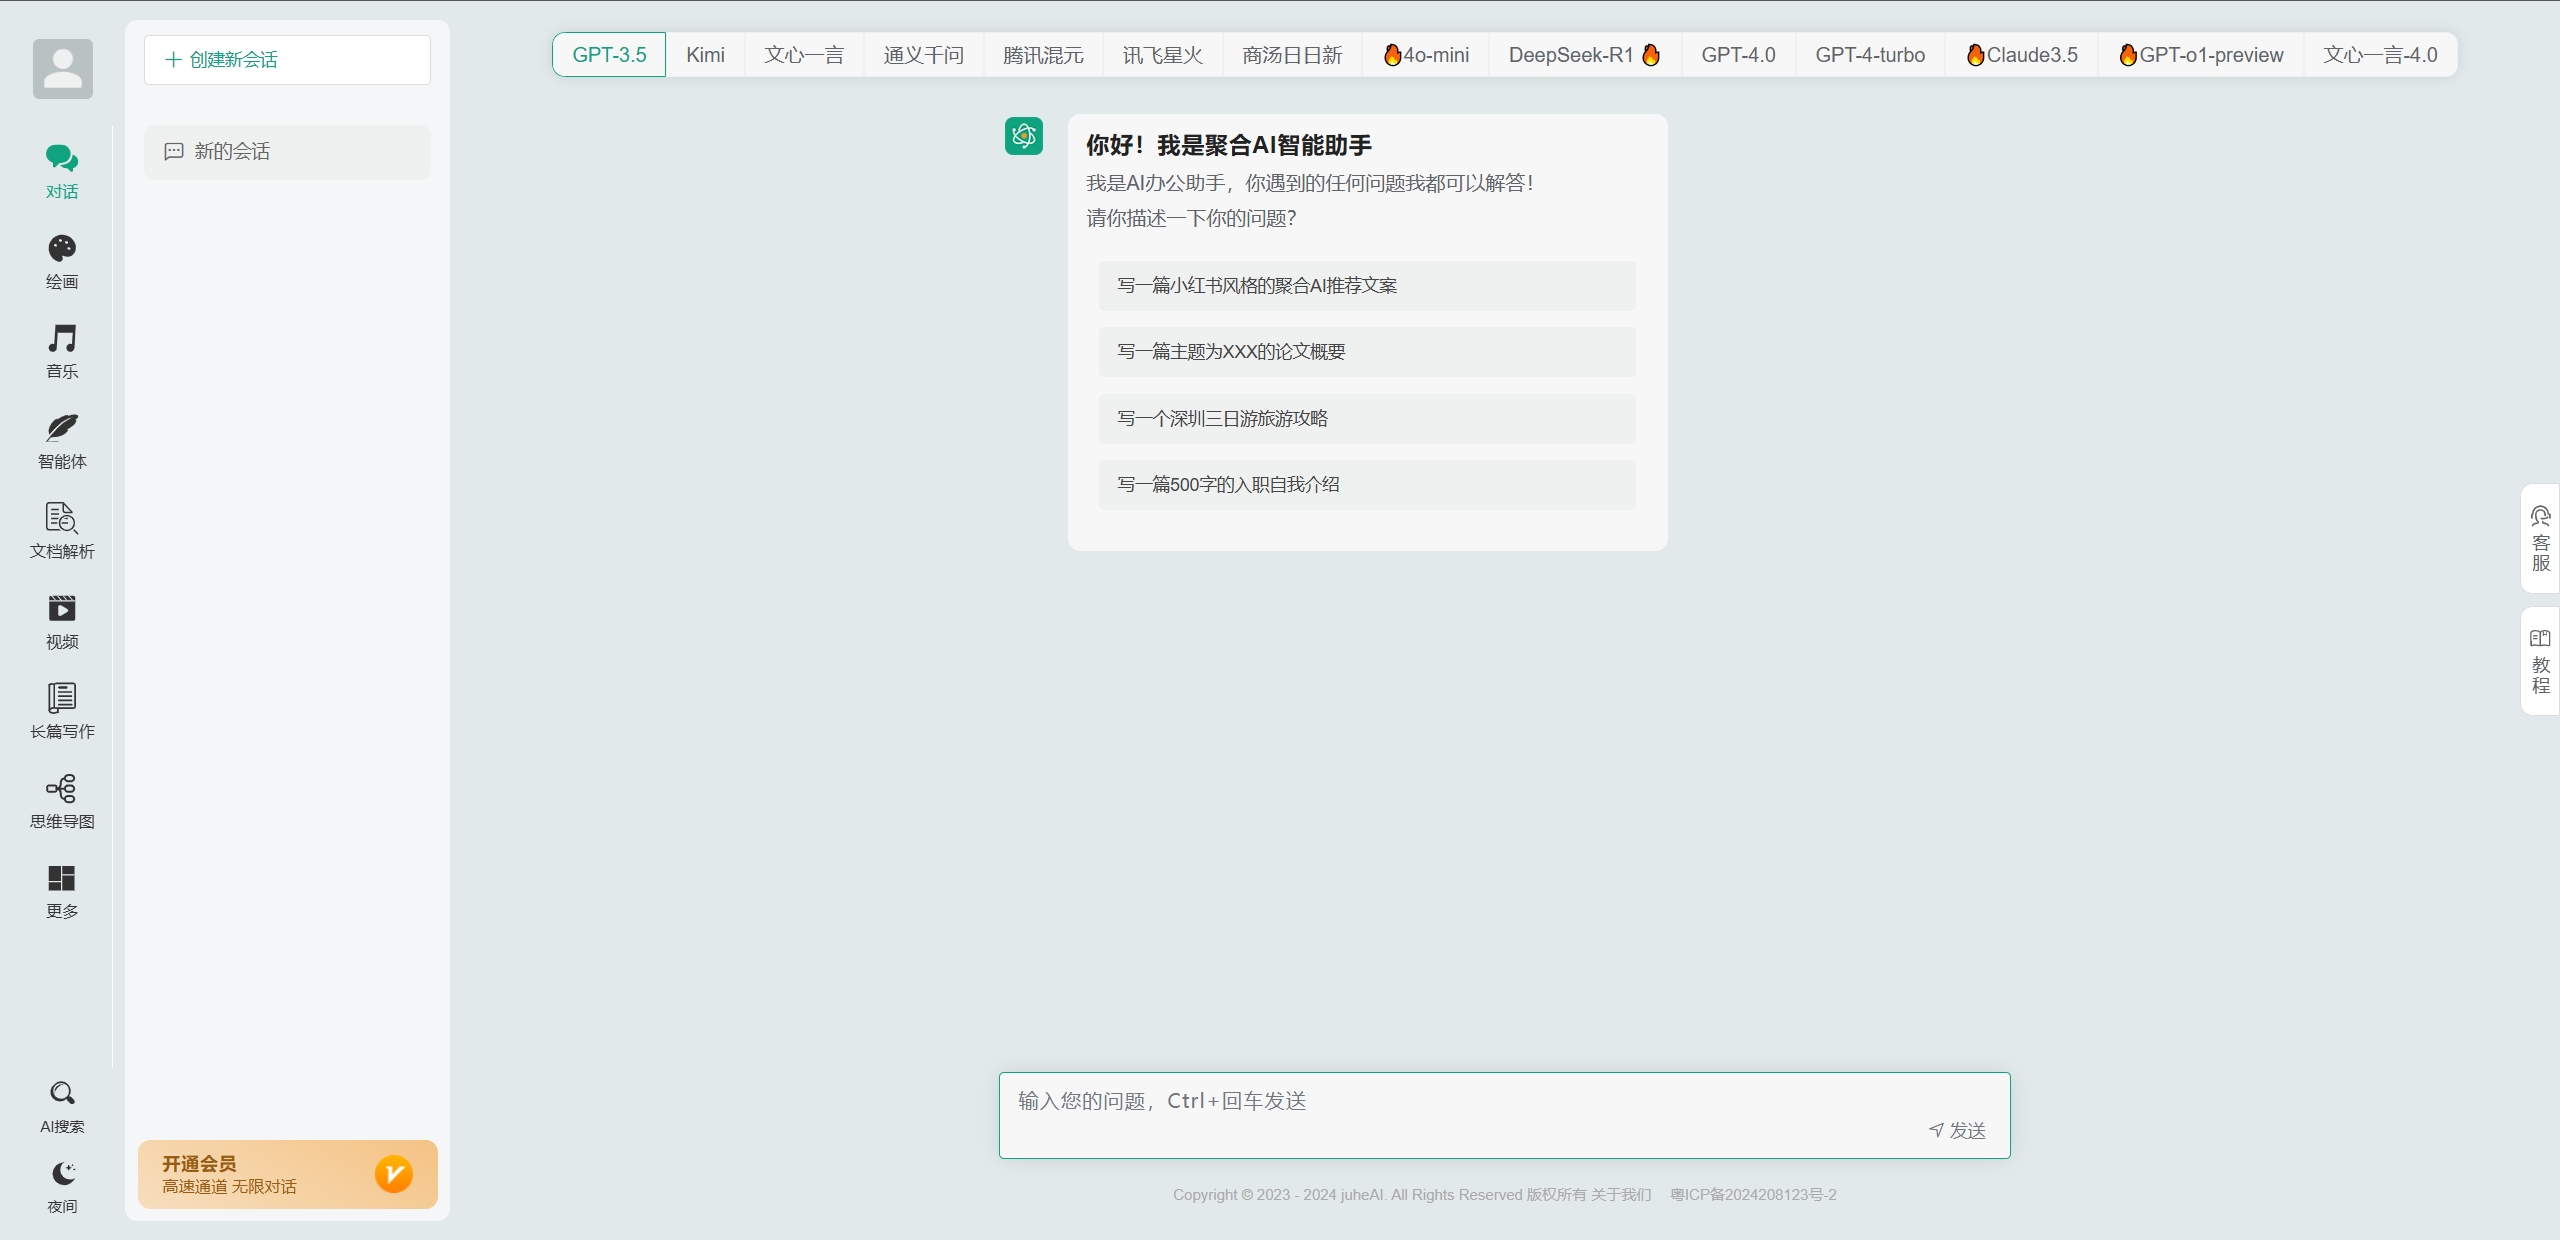
Task: Open the 音乐 music generation panel
Action: click(x=61, y=350)
